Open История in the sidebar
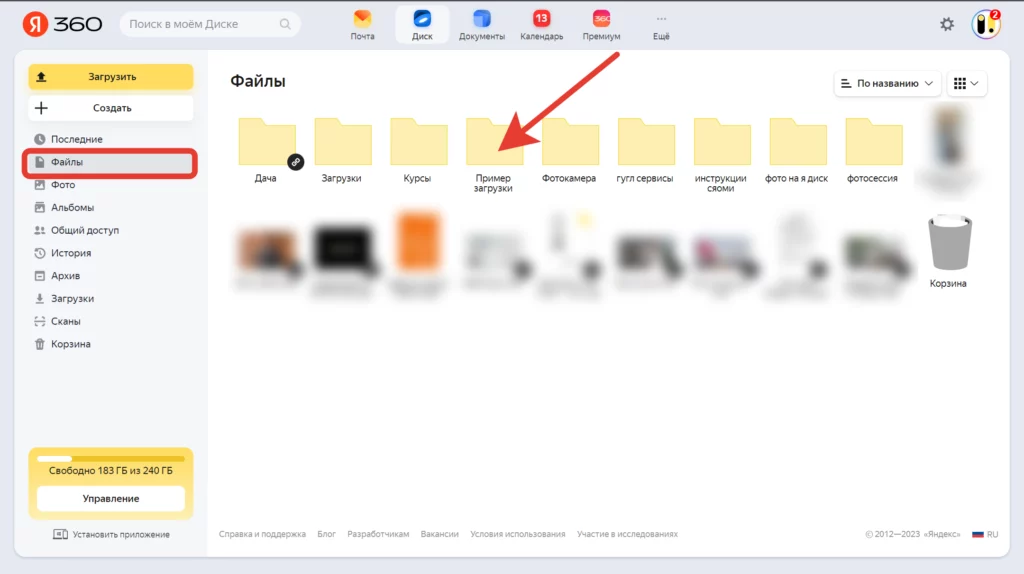 (71, 253)
